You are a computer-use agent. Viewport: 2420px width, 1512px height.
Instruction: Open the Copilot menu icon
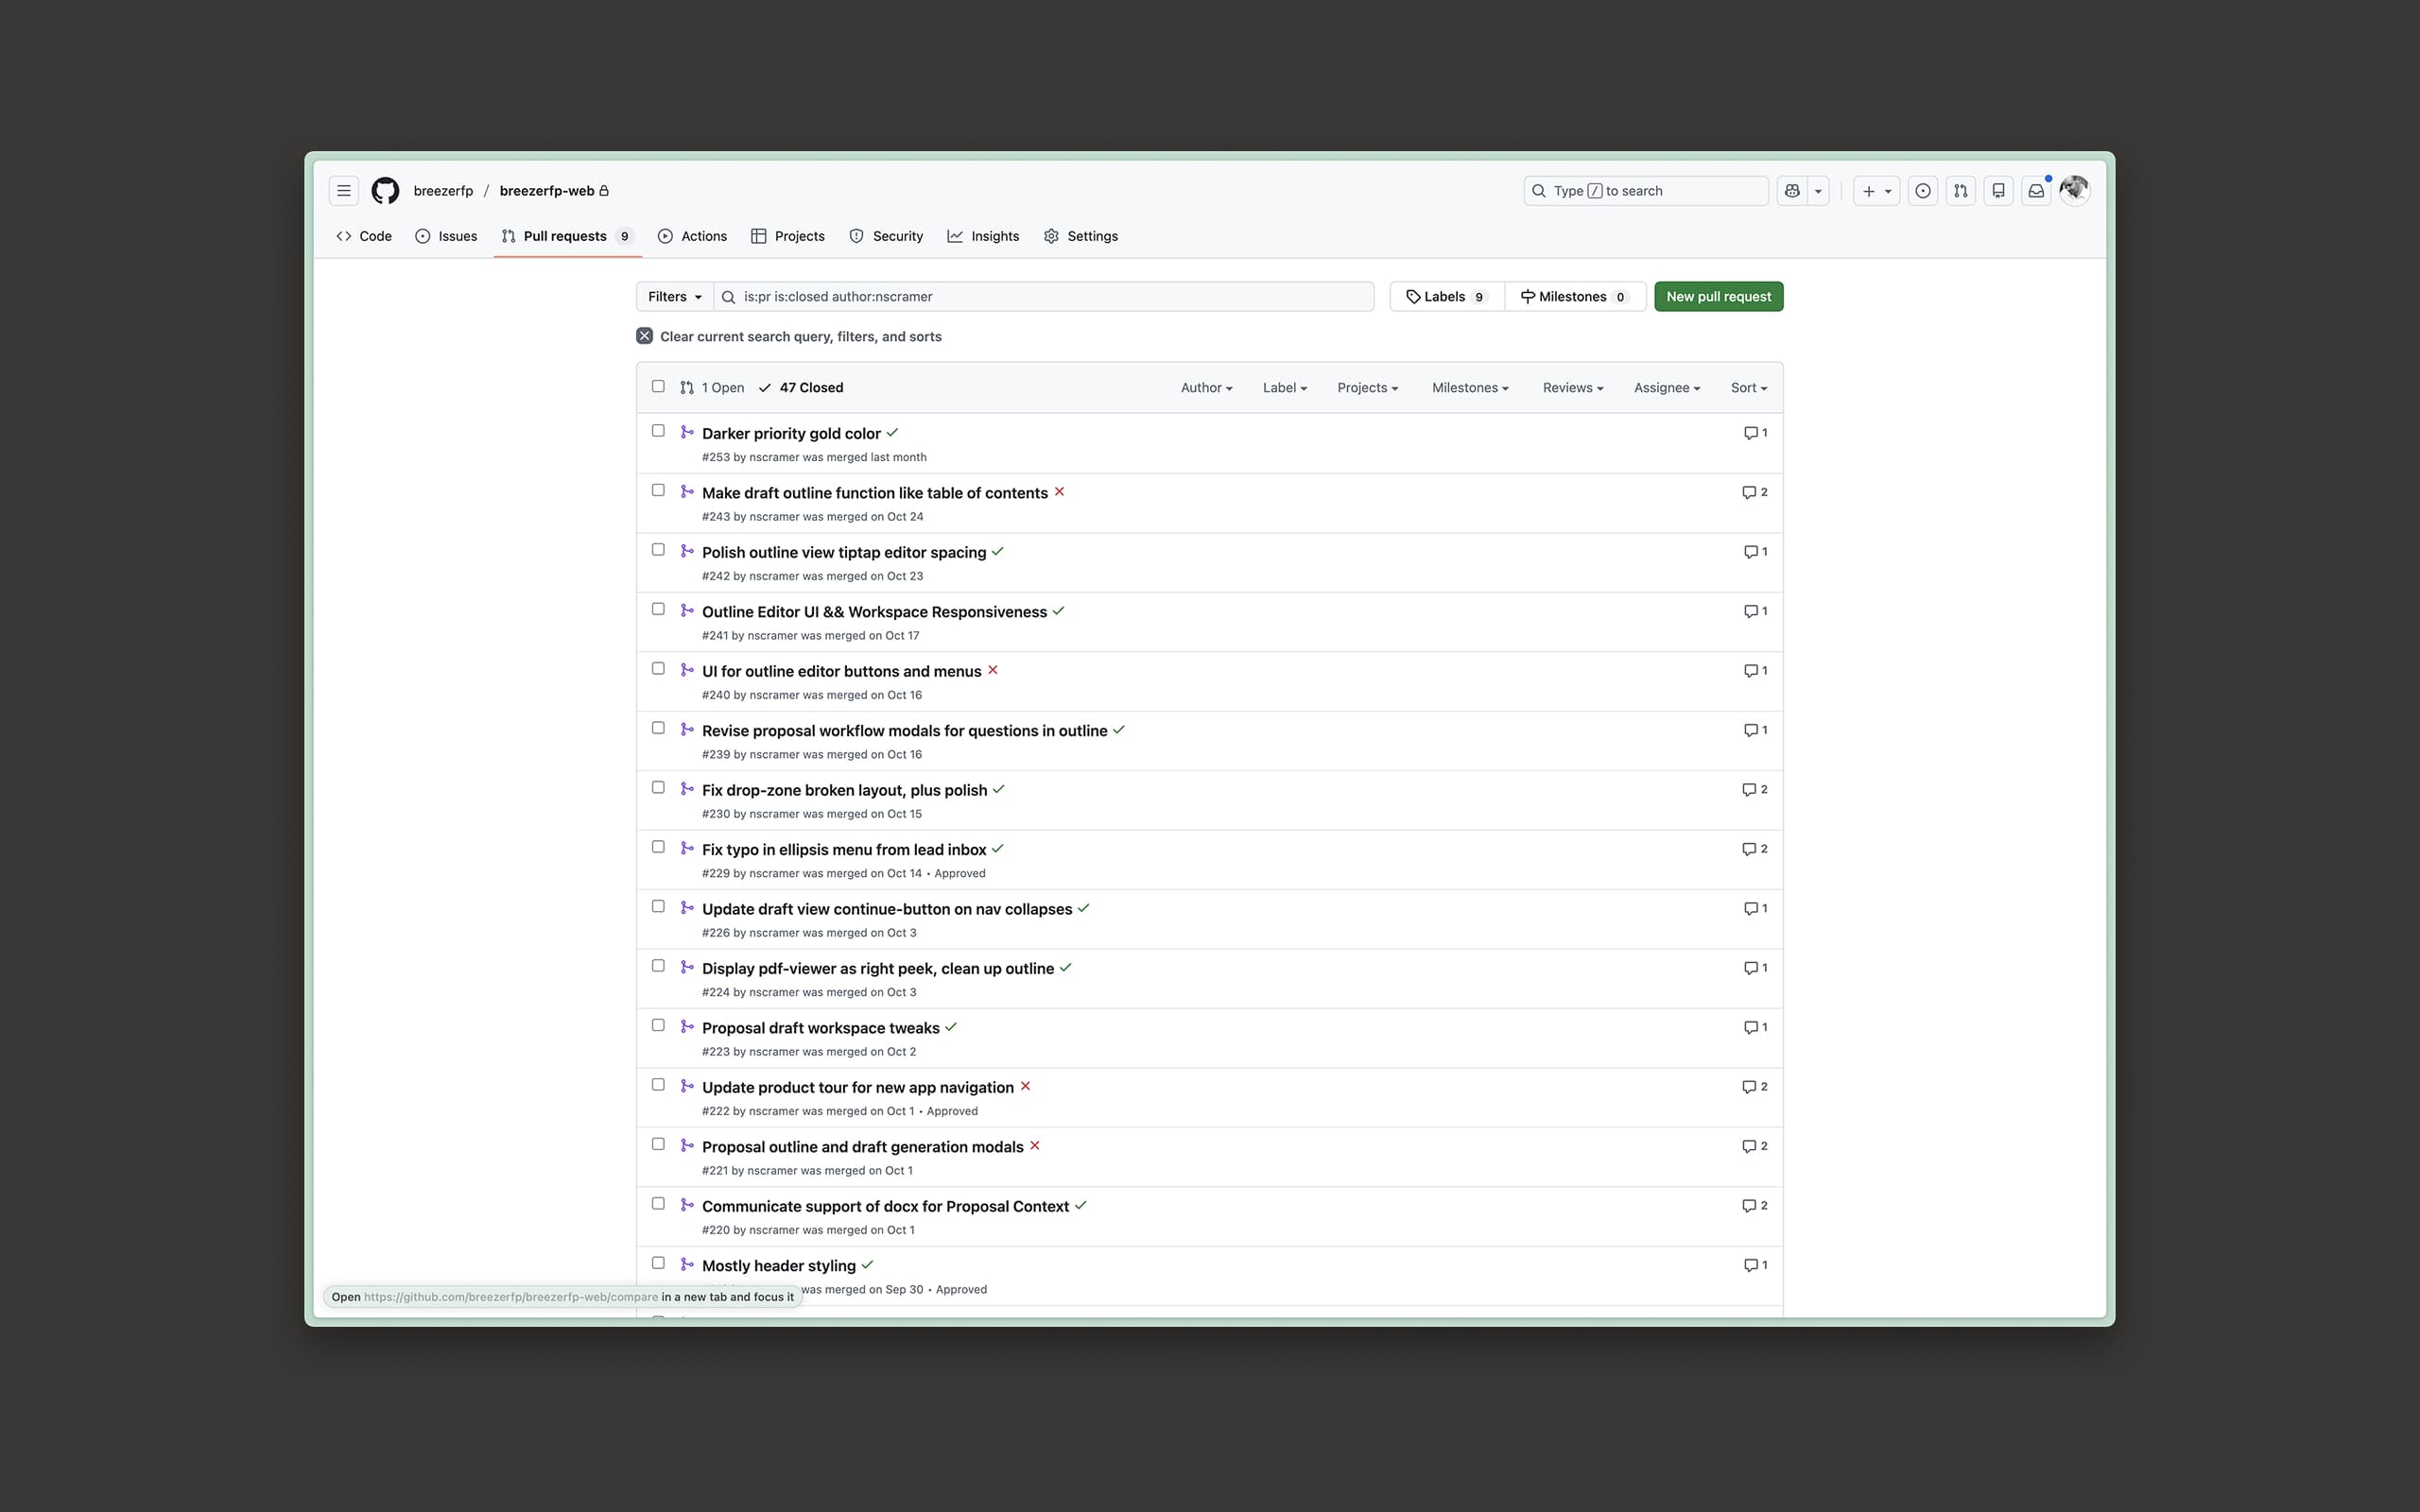[x=1793, y=190]
